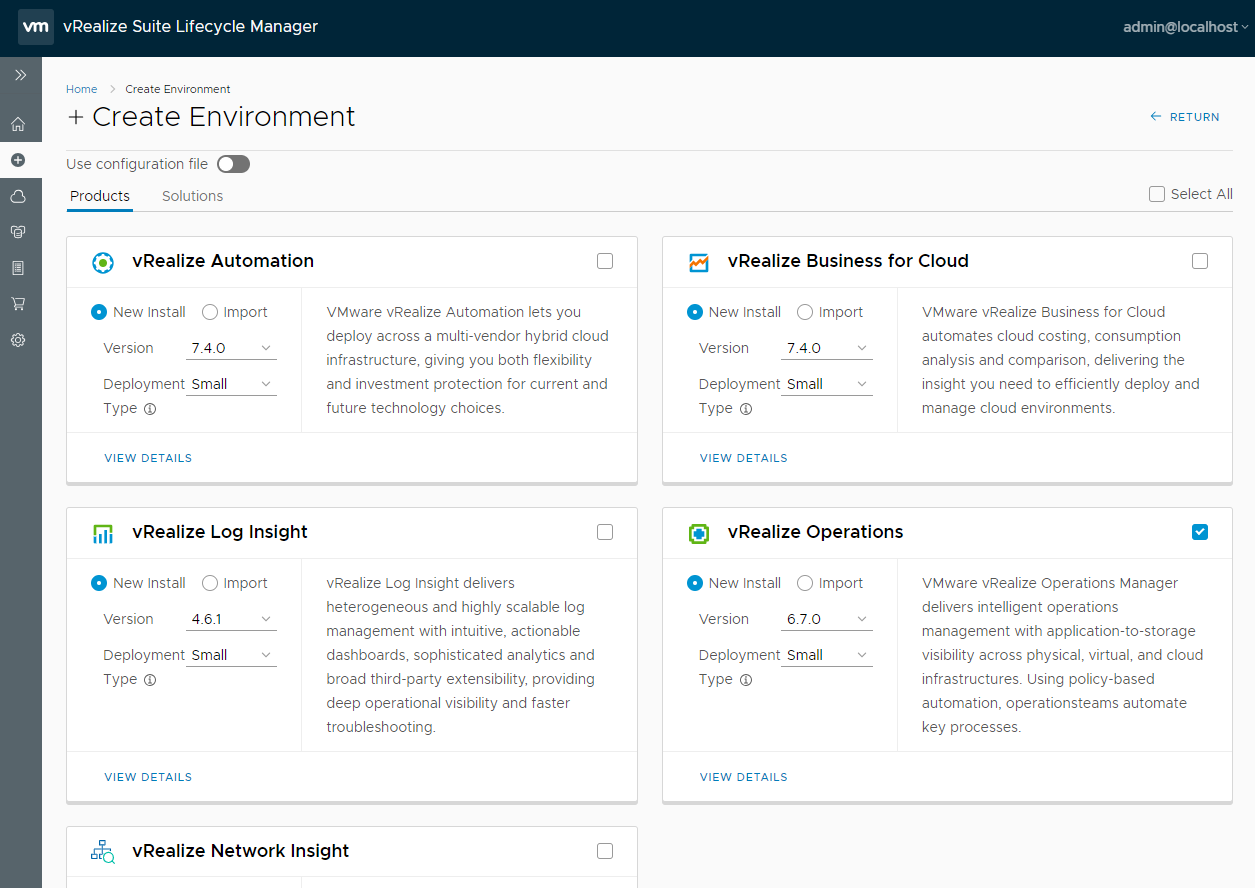View details for vRealize Log Insight
This screenshot has width=1255, height=888.
pos(148,777)
